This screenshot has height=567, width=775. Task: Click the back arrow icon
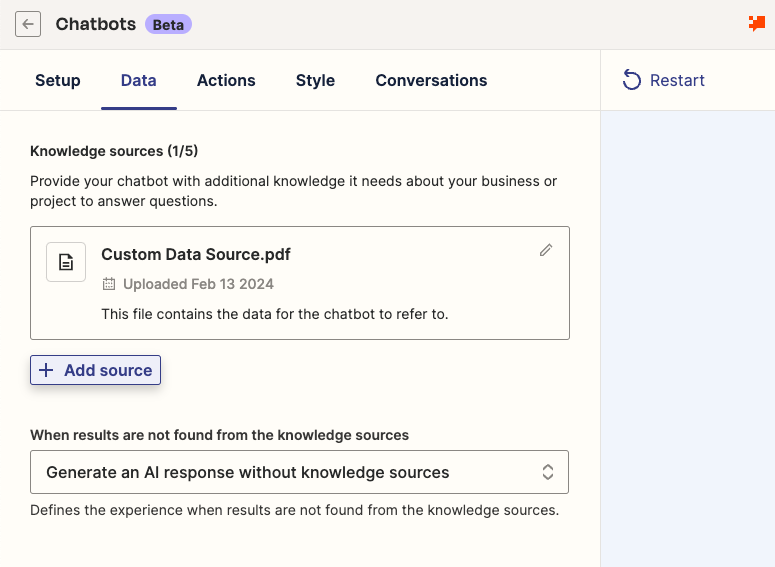[28, 24]
